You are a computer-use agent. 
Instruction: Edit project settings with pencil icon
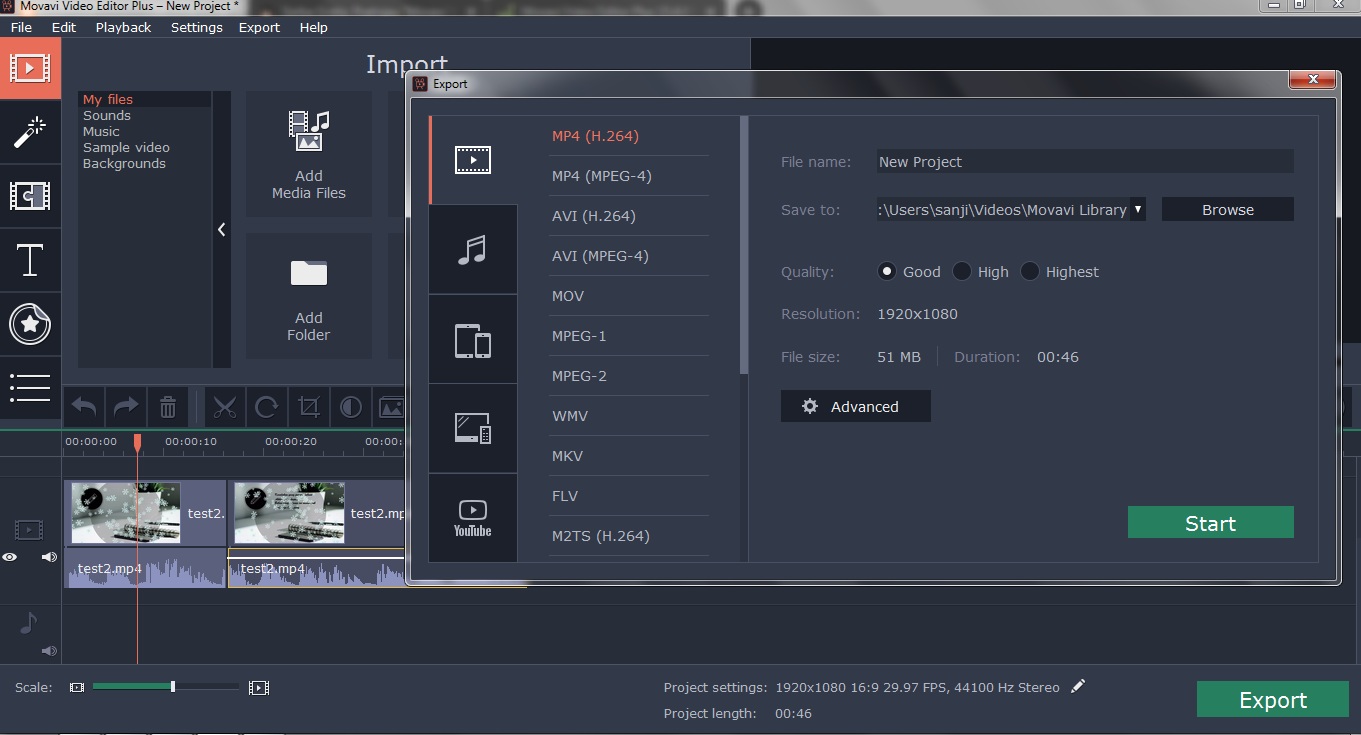[x=1077, y=686]
